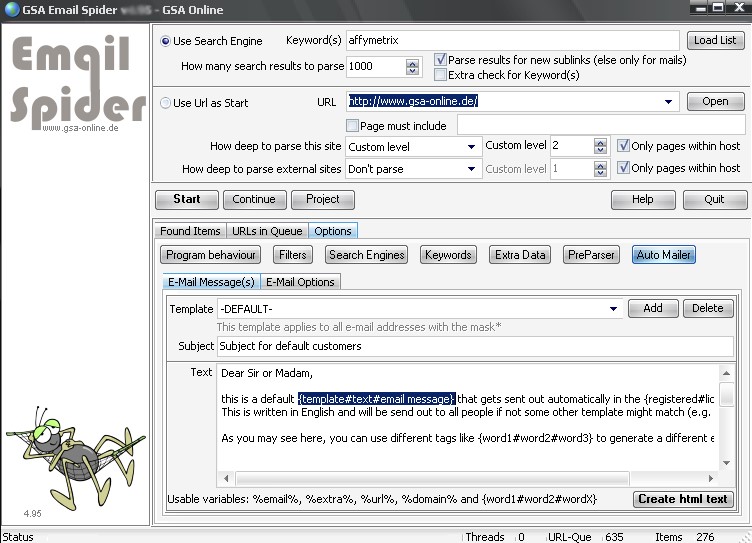
Task: Delete the current email template
Action: (x=707, y=308)
